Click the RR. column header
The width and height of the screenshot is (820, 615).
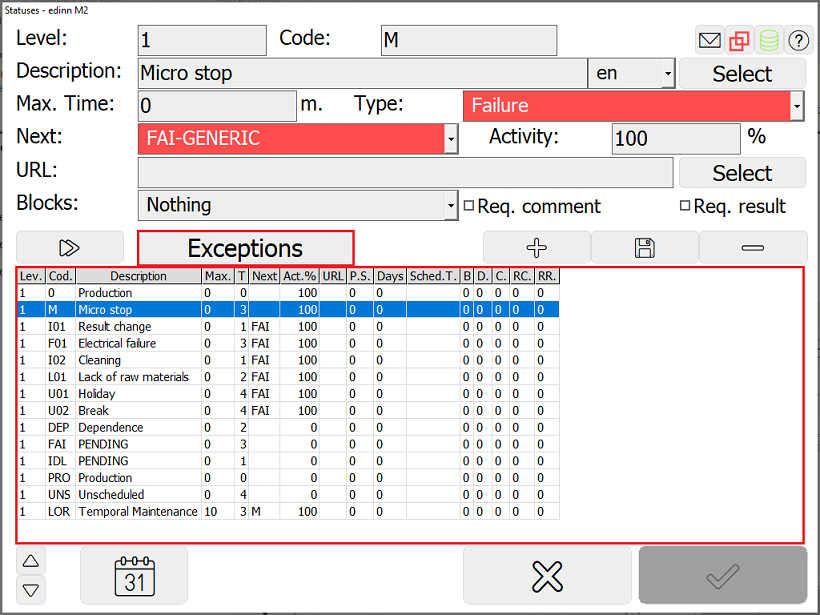click(x=547, y=276)
